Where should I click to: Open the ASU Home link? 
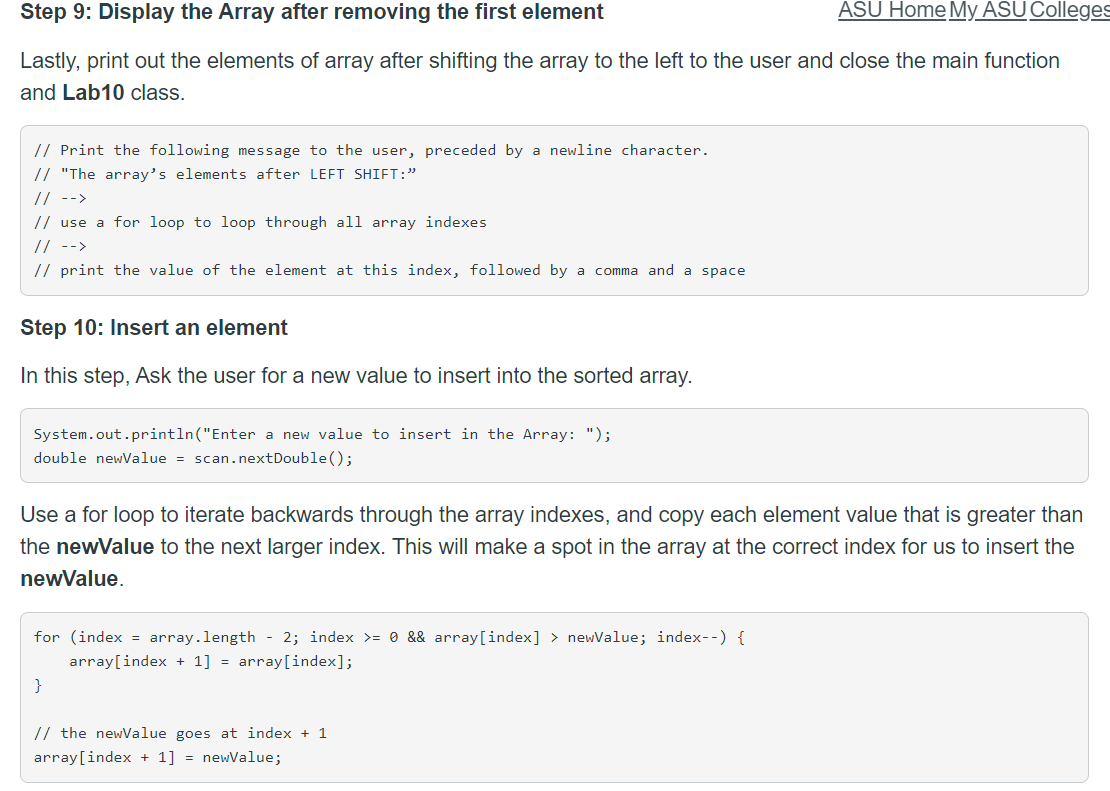tap(891, 11)
